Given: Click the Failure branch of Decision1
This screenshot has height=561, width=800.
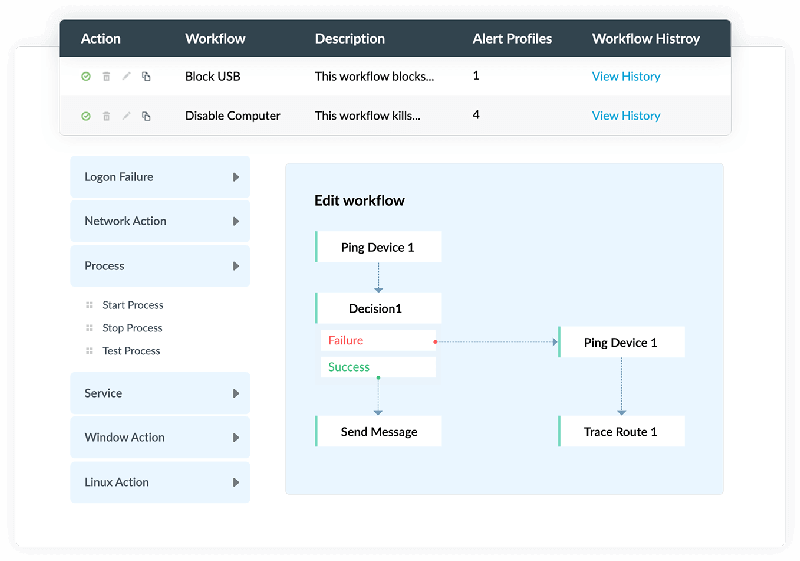Looking at the screenshot, I should pyautogui.click(x=378, y=340).
